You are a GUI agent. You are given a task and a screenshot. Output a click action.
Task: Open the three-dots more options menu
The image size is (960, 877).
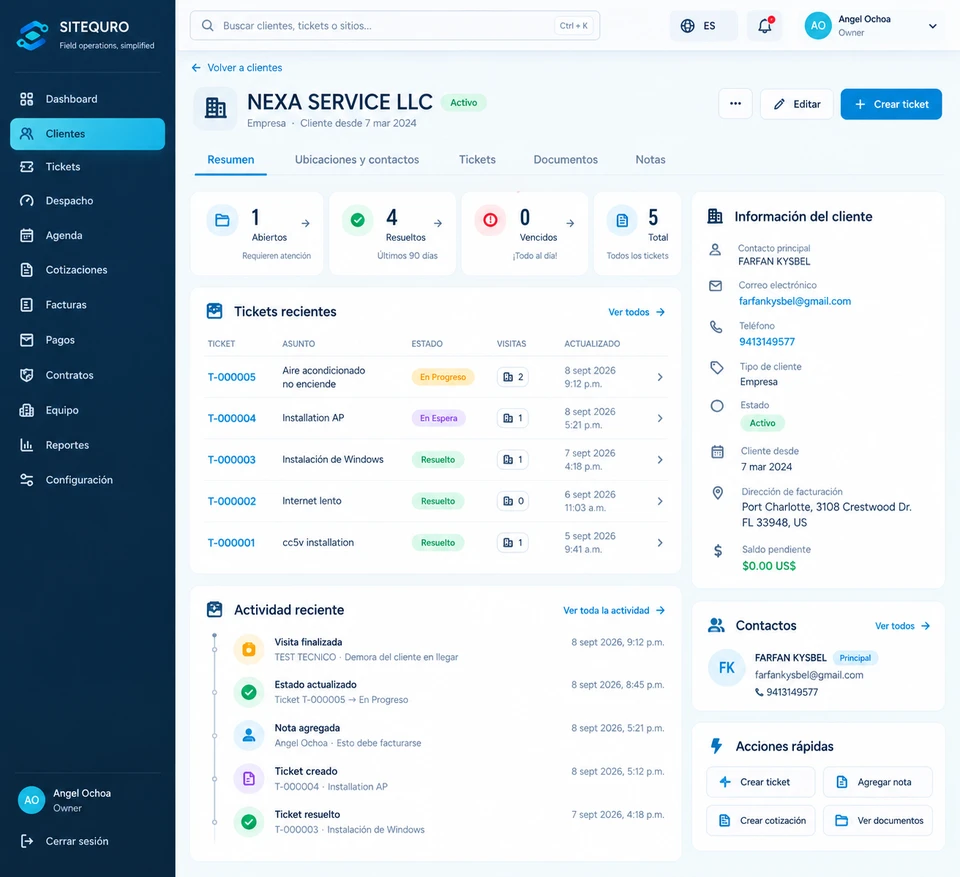[x=735, y=104]
